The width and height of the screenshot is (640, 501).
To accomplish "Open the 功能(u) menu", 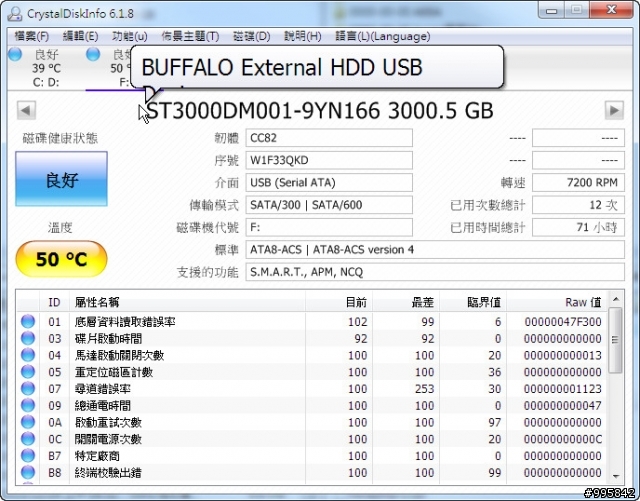I will (x=129, y=36).
